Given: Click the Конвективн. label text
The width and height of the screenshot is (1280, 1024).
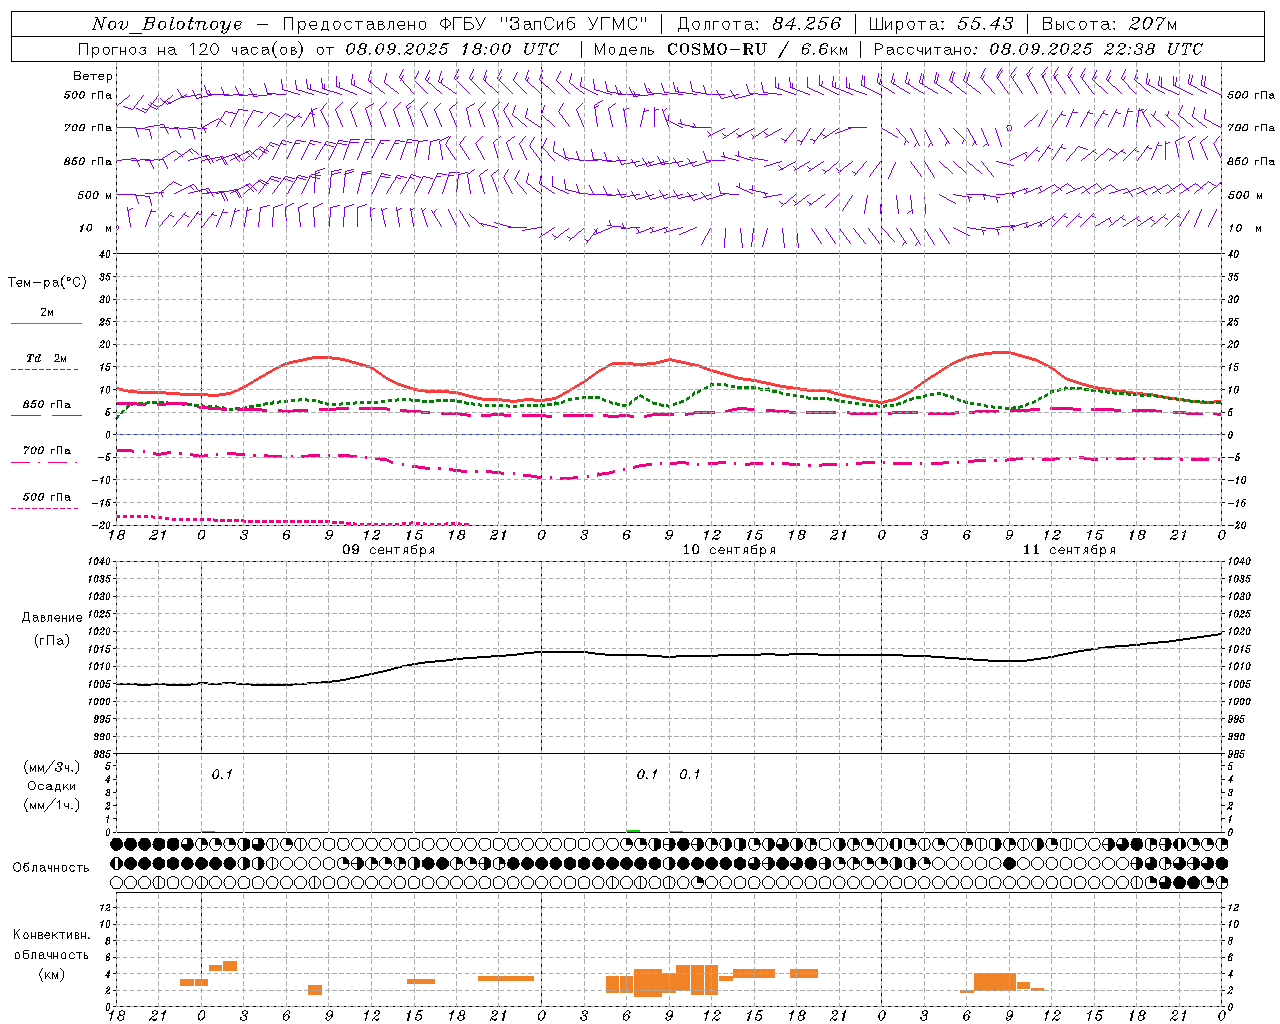Looking at the screenshot, I should point(52,935).
